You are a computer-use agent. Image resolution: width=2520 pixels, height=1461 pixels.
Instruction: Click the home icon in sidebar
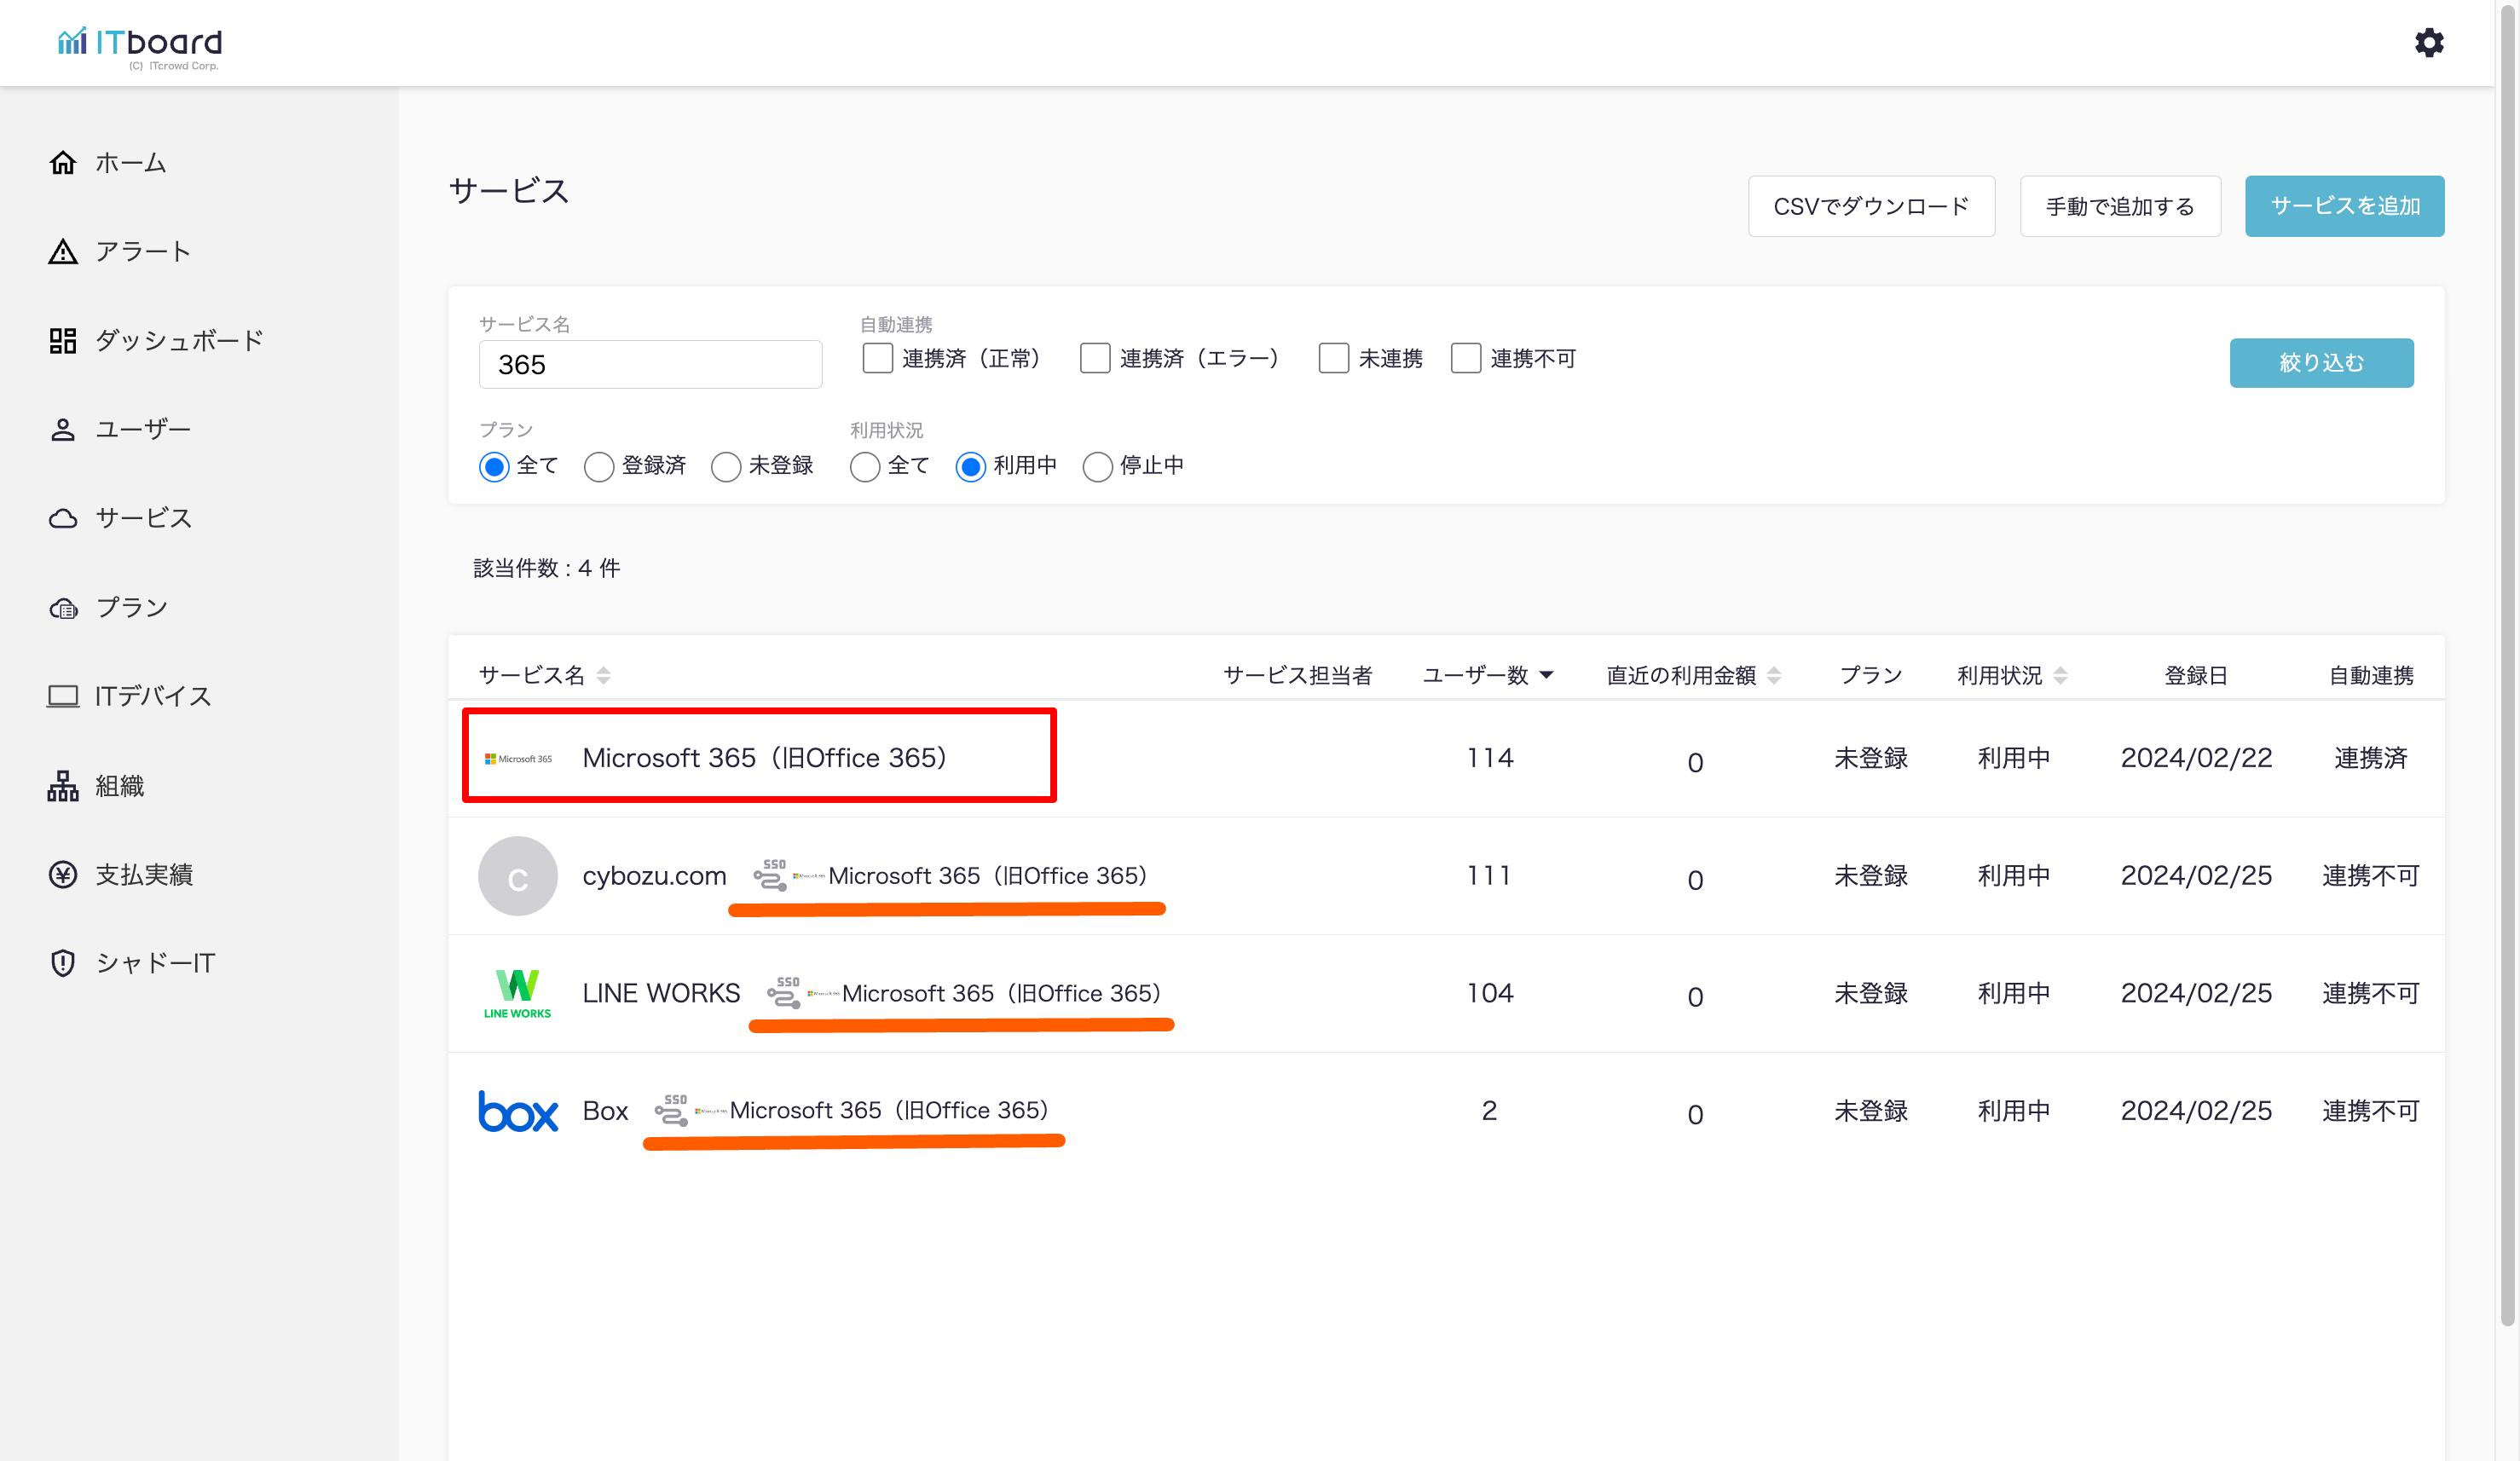pyautogui.click(x=63, y=163)
